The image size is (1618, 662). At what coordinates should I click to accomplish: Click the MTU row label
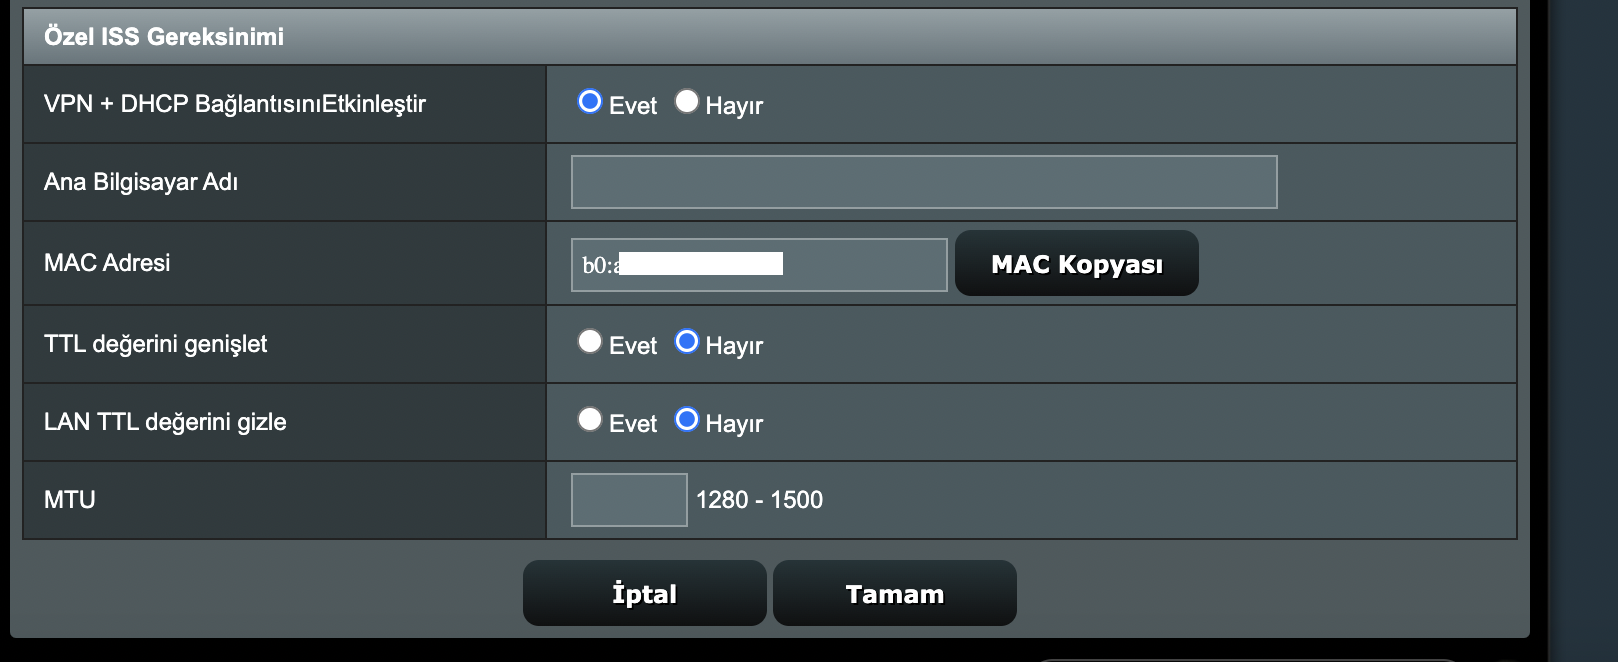(70, 500)
